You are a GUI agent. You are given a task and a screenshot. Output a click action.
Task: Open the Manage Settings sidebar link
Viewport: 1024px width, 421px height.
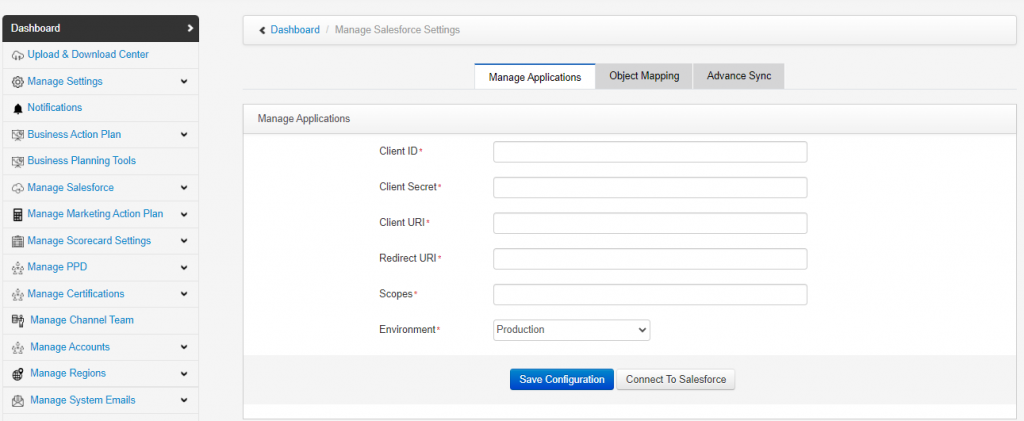tap(65, 82)
